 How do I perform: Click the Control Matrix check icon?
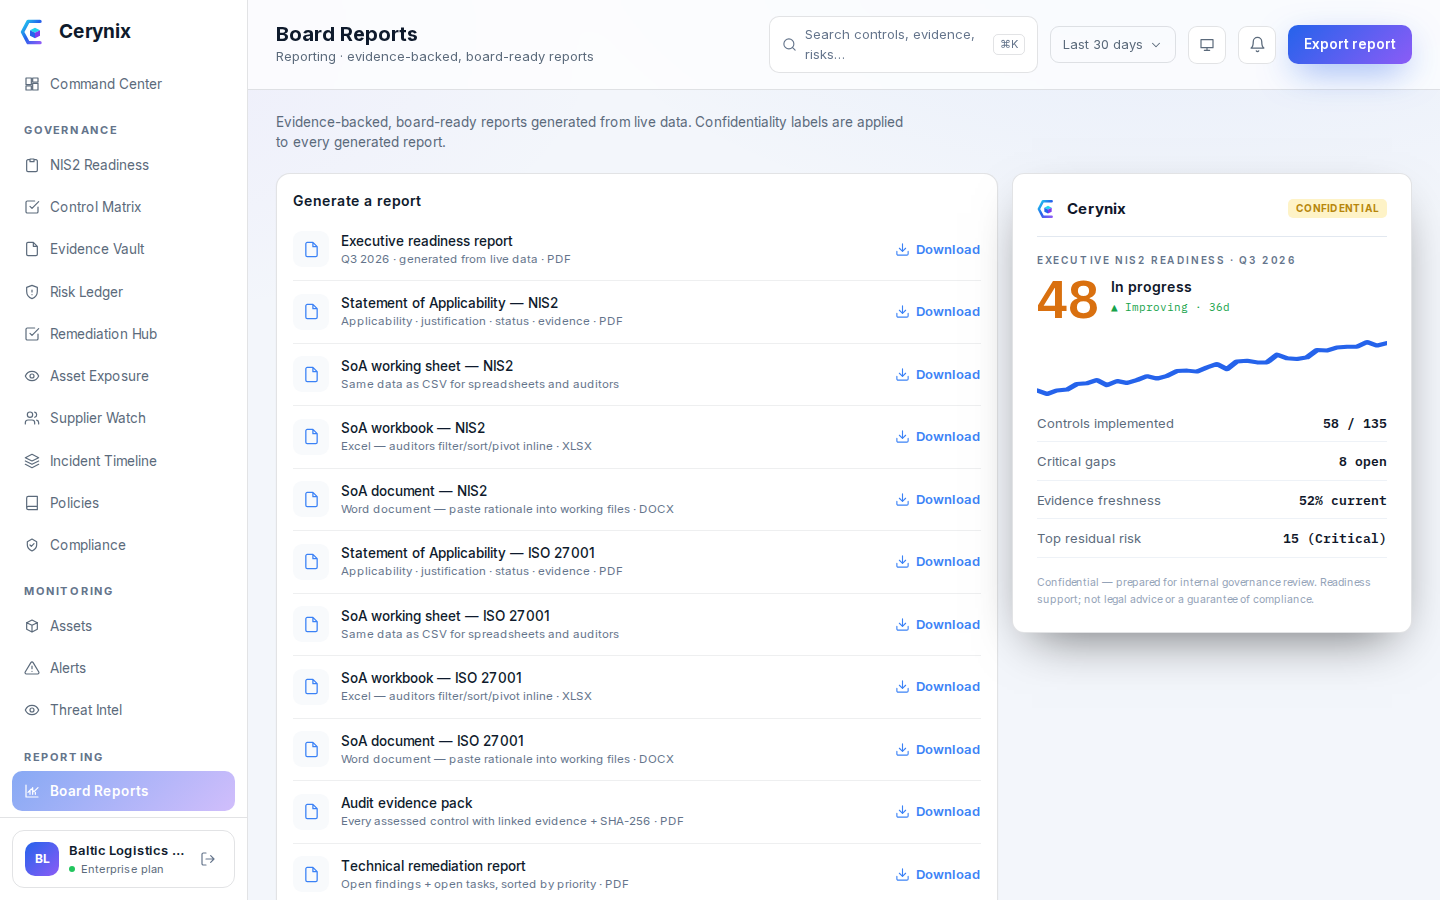point(32,207)
